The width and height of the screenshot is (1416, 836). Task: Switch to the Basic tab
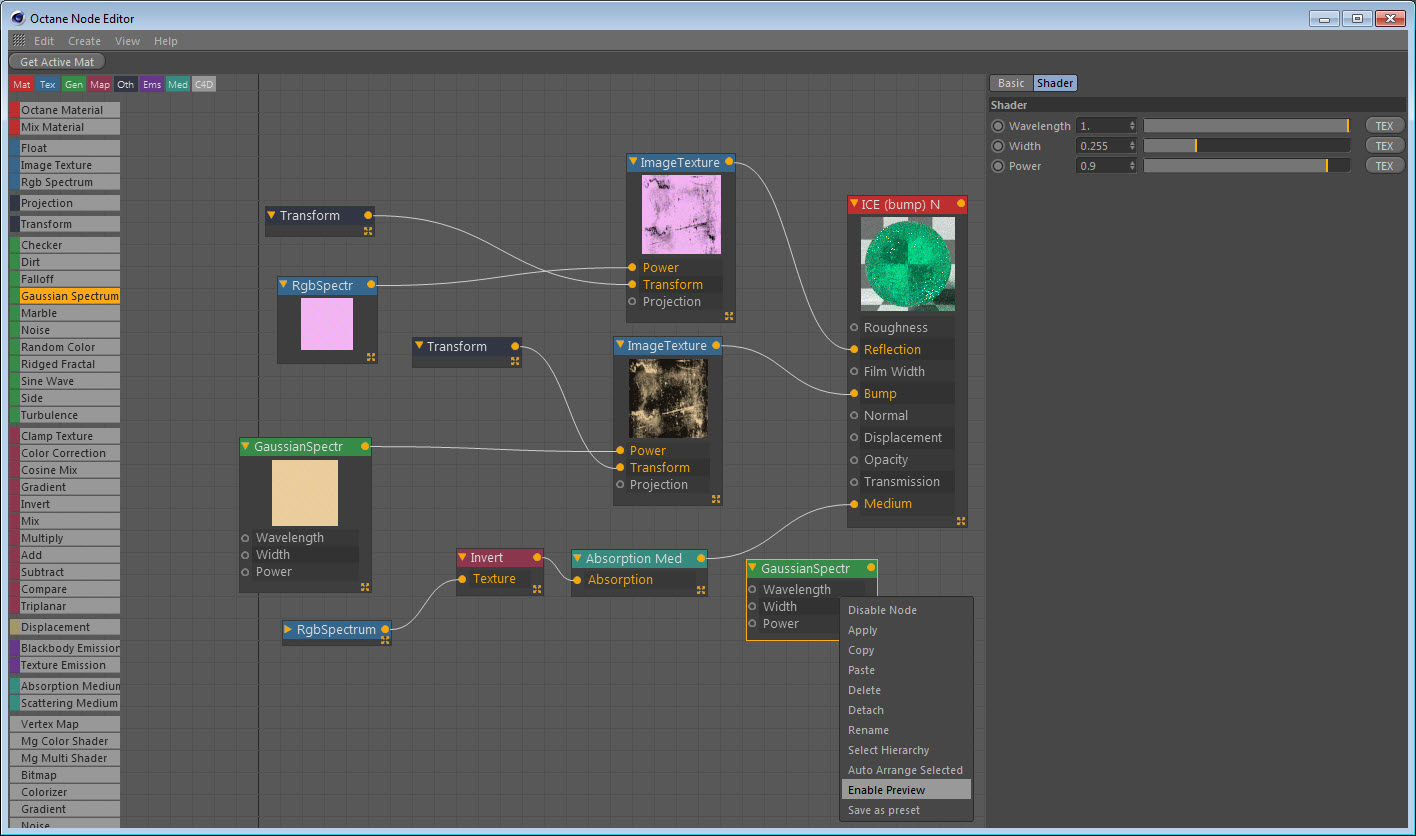tap(1011, 83)
